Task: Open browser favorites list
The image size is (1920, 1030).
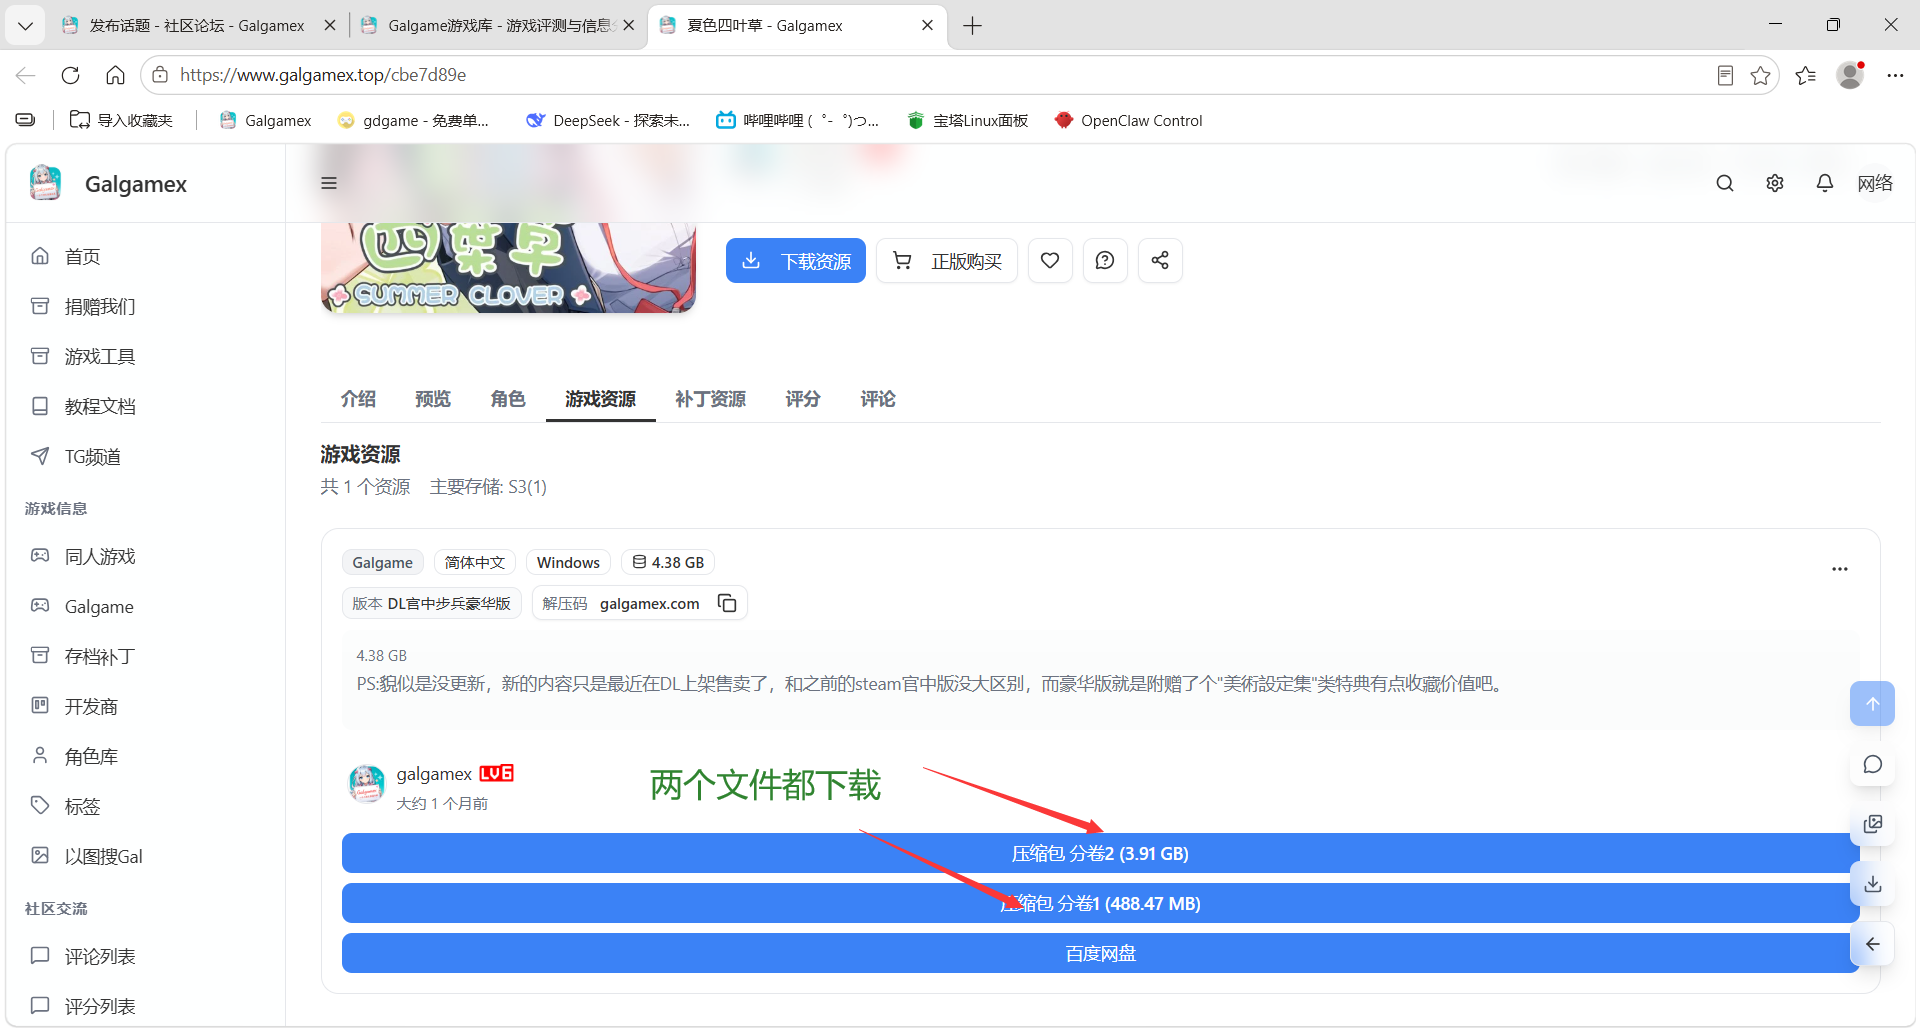Action: [1805, 75]
